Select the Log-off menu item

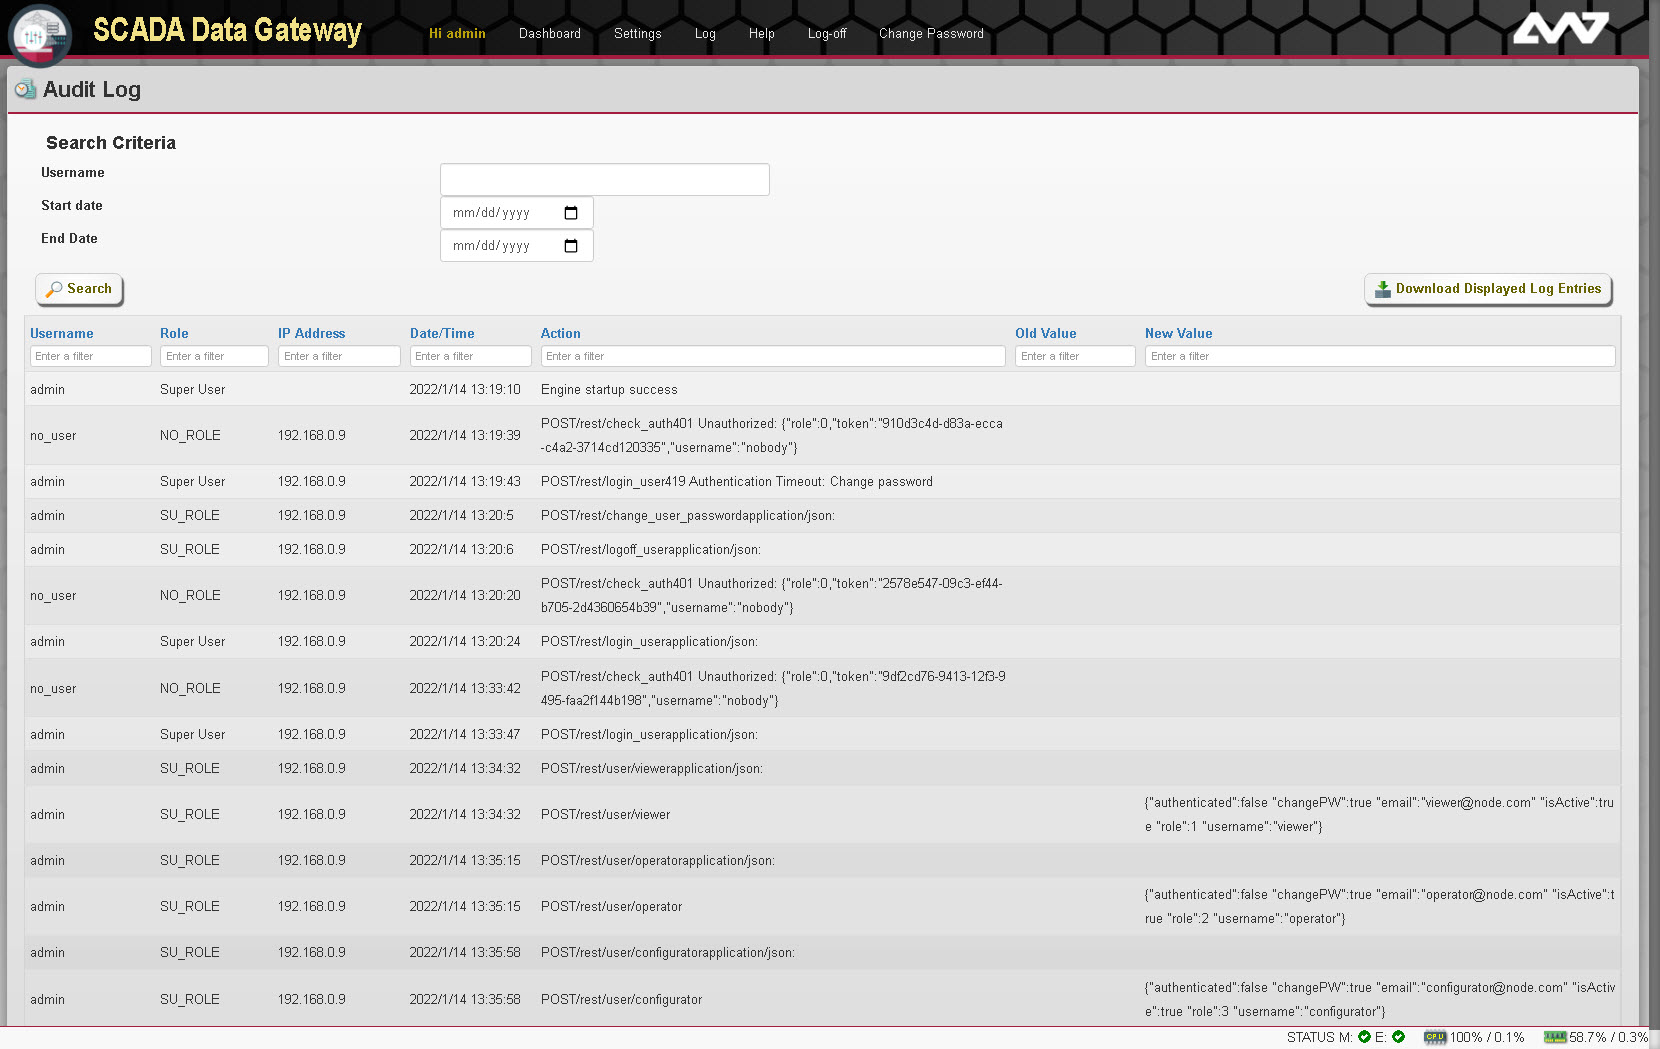[826, 34]
